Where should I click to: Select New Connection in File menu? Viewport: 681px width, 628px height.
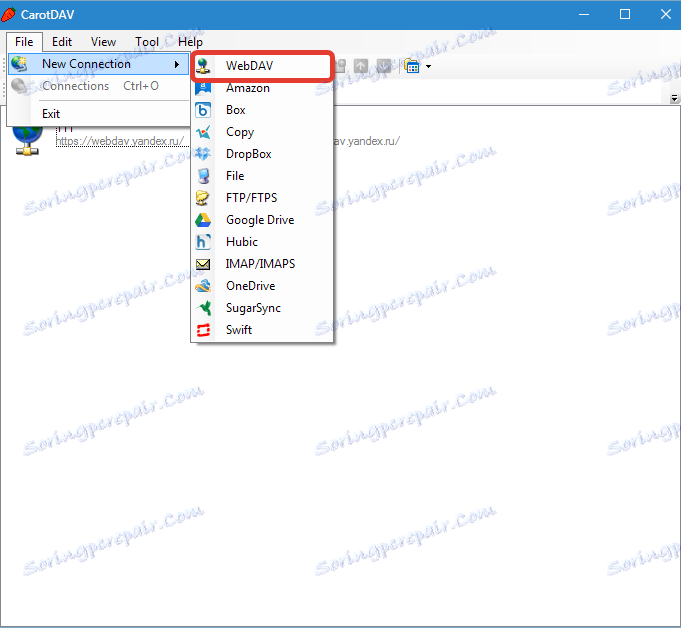click(99, 64)
